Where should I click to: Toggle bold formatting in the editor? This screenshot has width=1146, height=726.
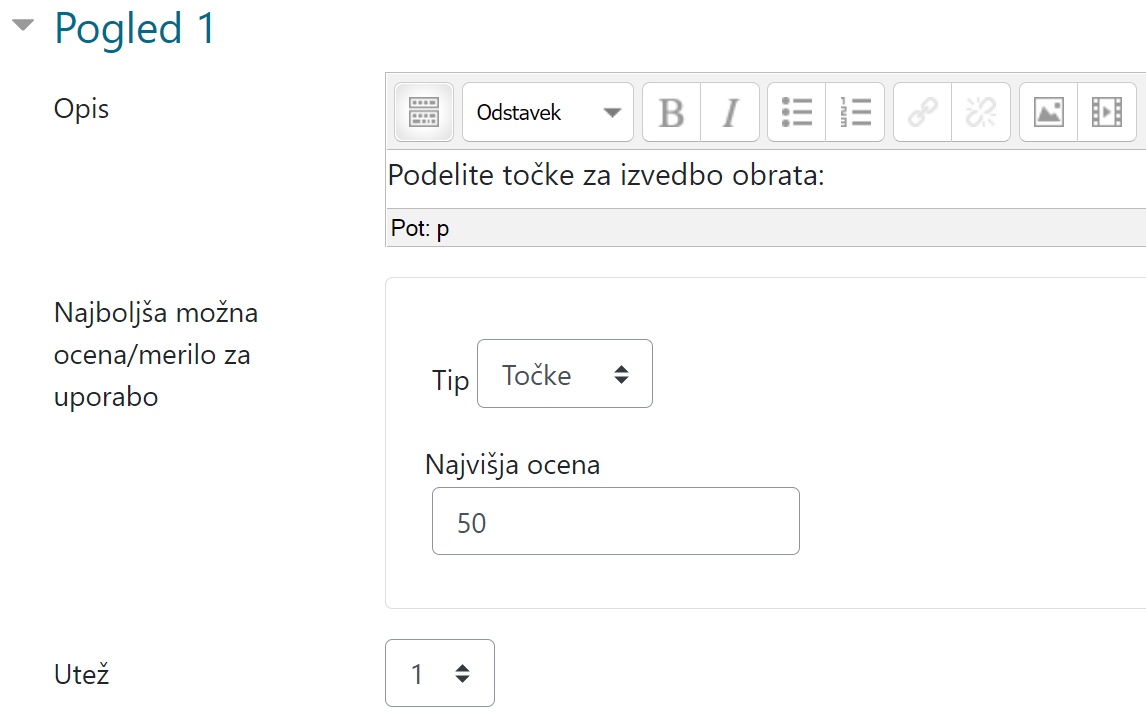(x=670, y=112)
